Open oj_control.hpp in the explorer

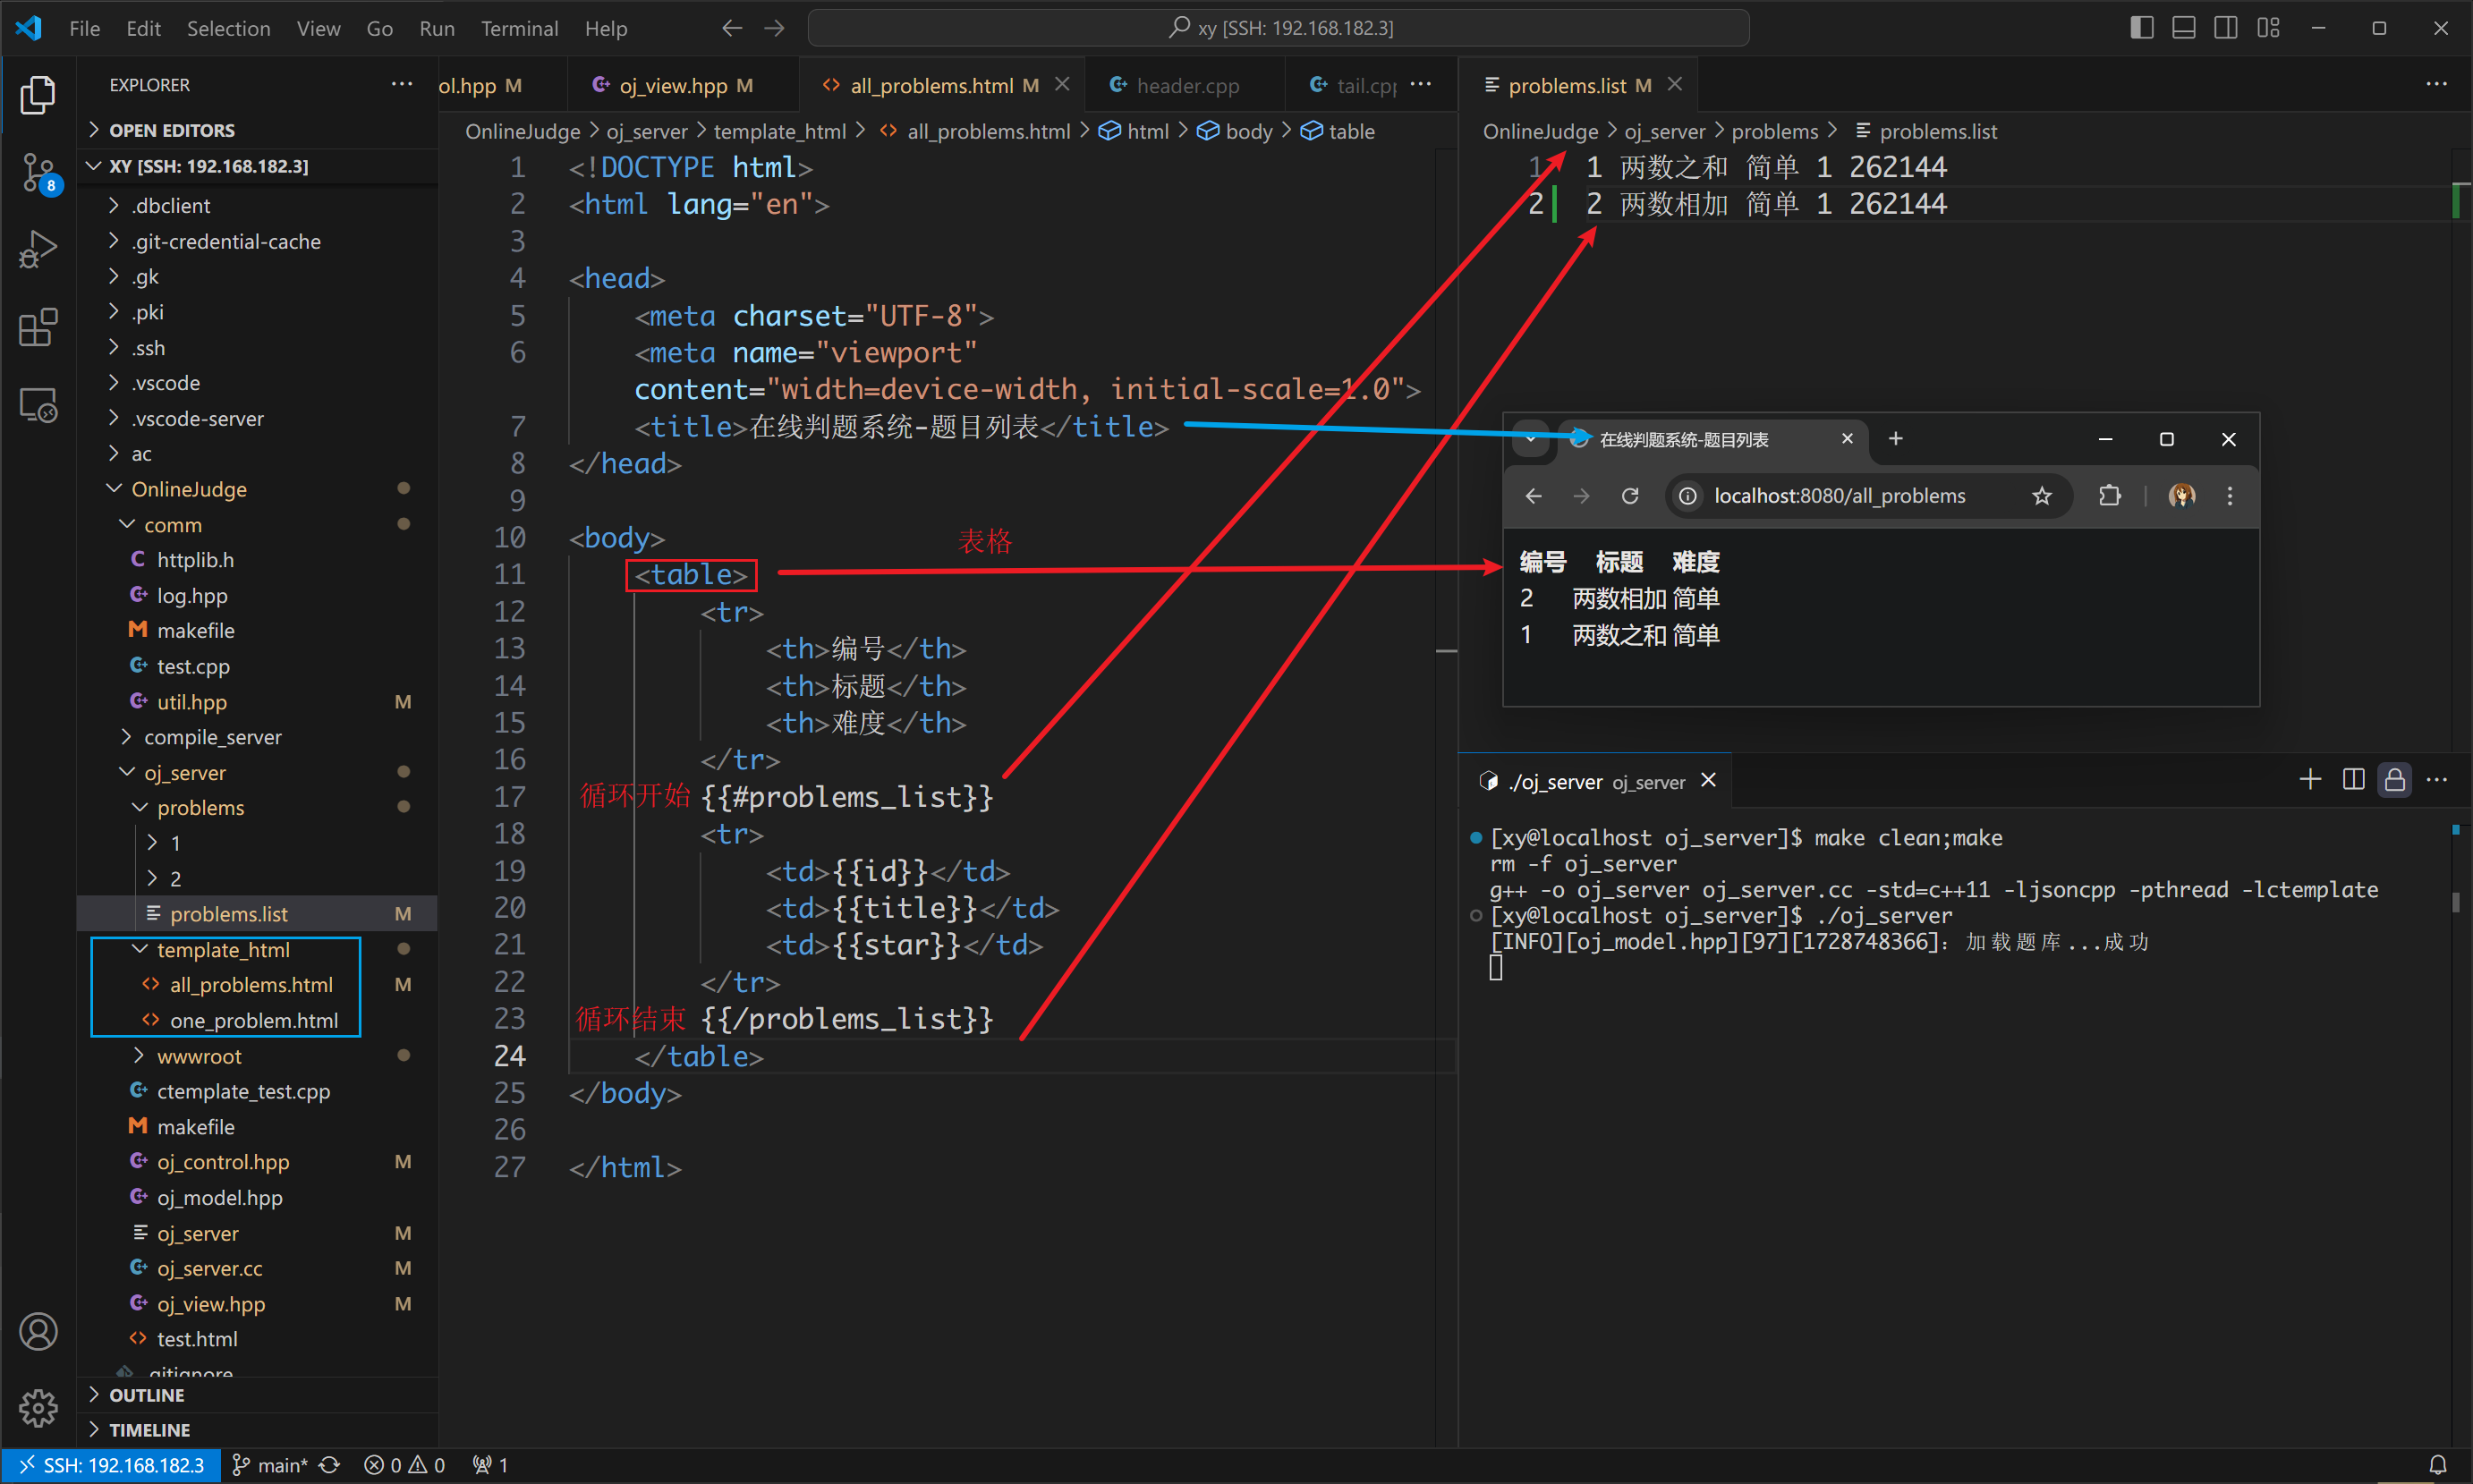[223, 1162]
